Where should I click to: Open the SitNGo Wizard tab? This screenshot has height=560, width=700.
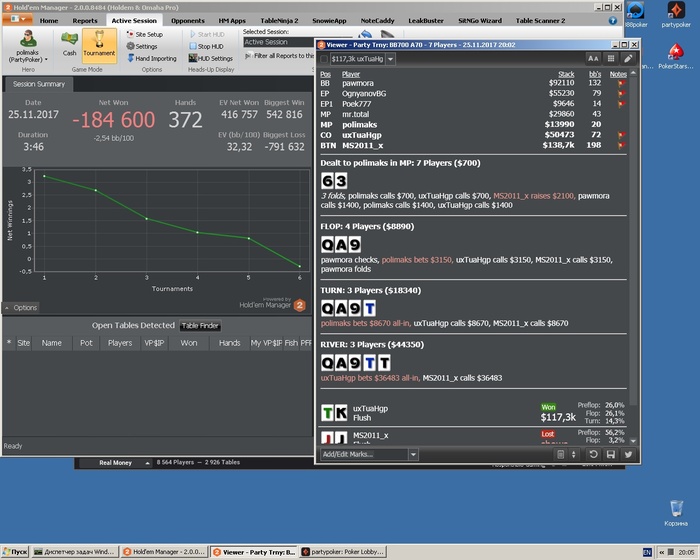pyautogui.click(x=480, y=21)
